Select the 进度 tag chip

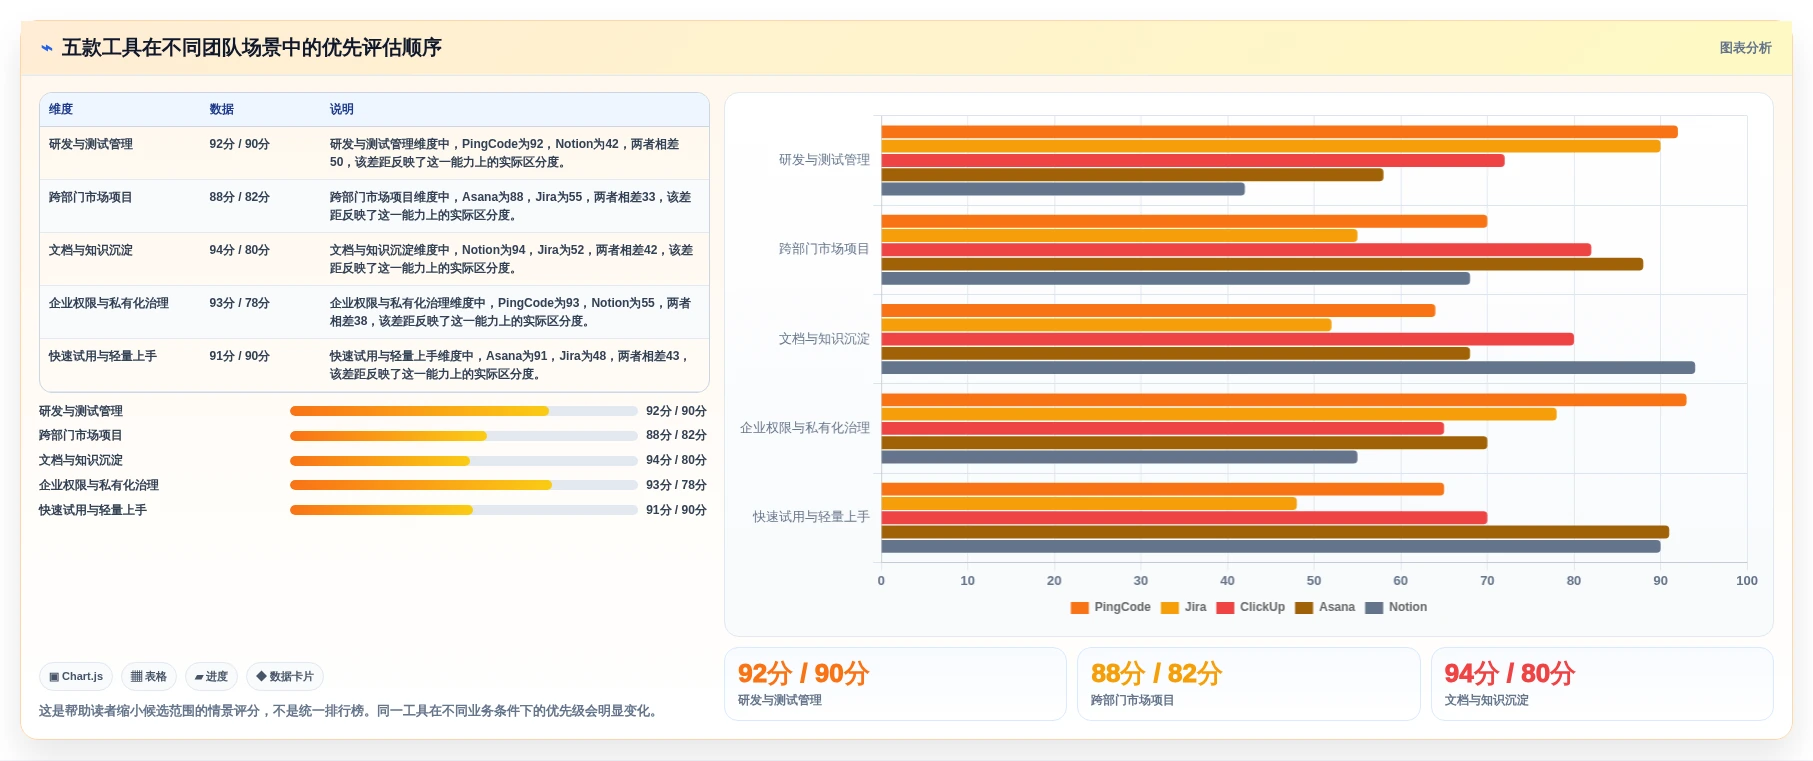pos(211,677)
